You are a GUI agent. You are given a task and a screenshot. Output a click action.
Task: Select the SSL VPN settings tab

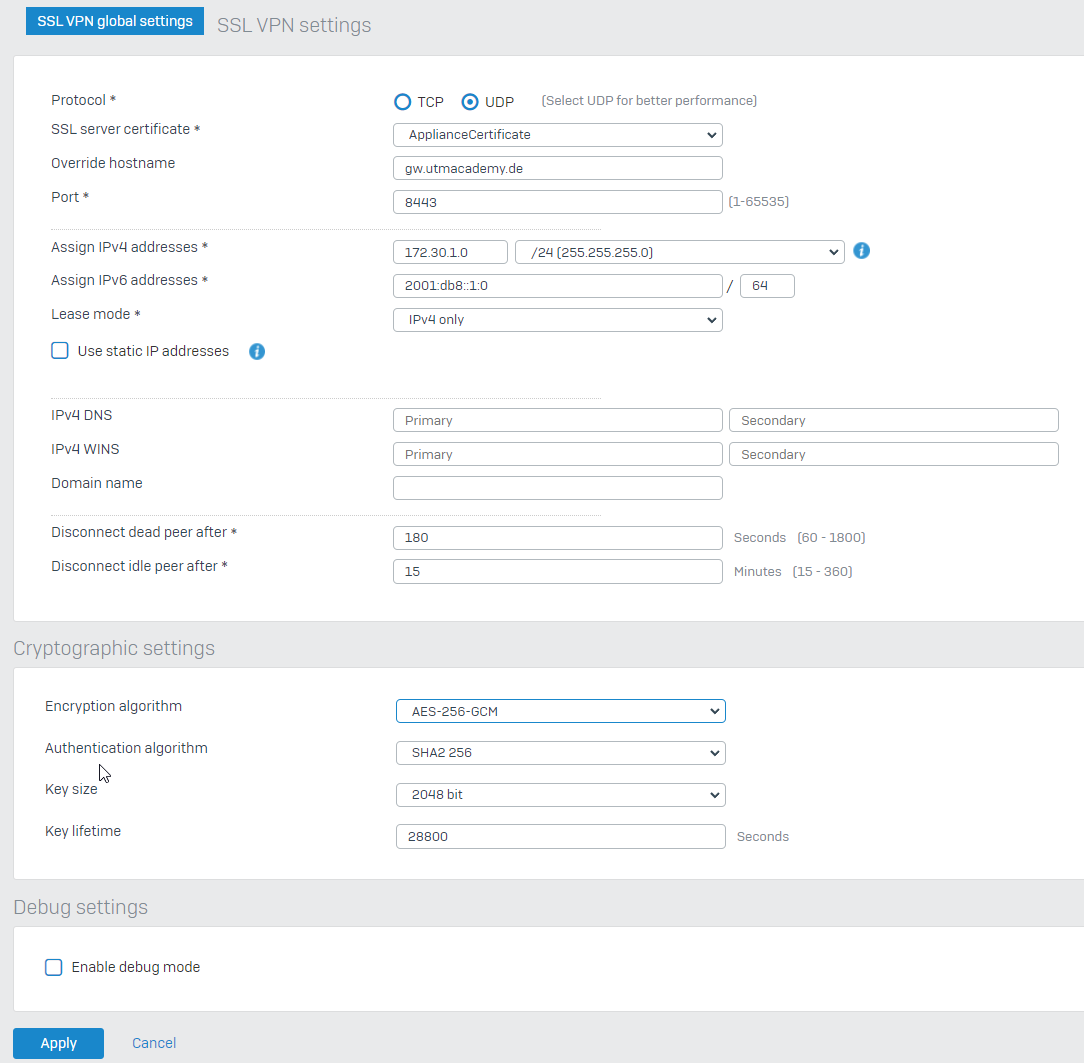pyautogui.click(x=293, y=24)
